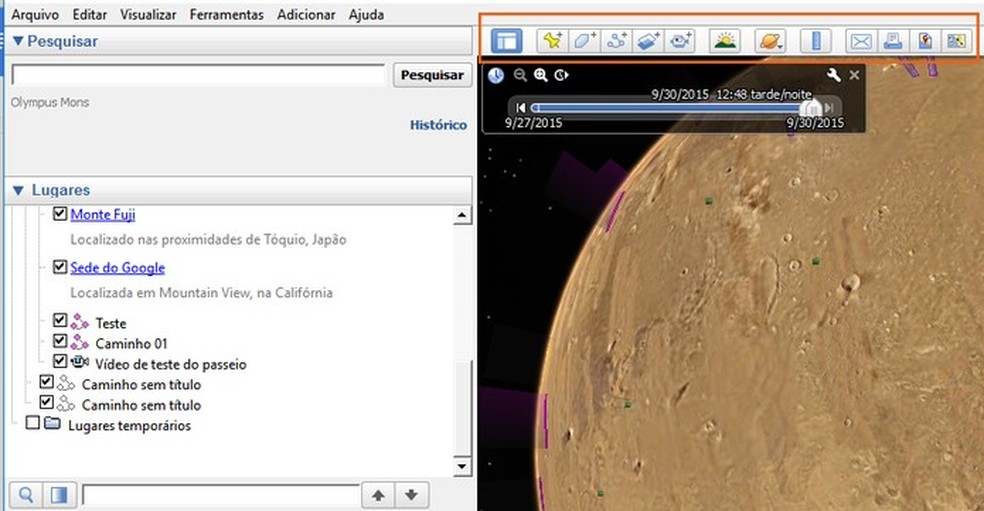Image resolution: width=984 pixels, height=511 pixels.
Task: Step time slider forward to end
Action: pos(830,108)
